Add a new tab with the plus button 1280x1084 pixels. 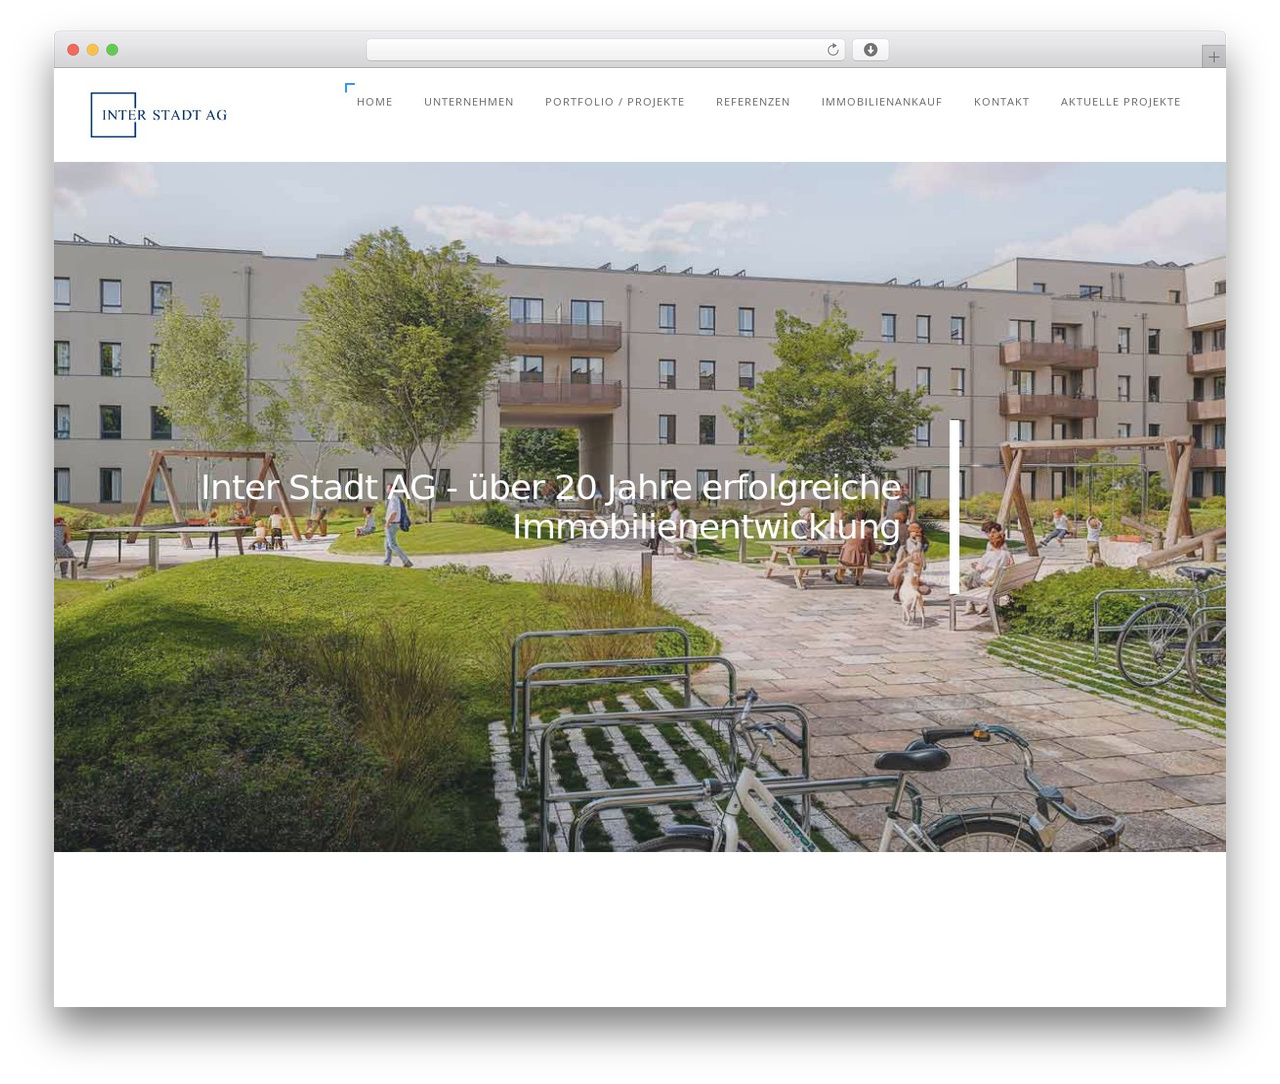click(x=1213, y=57)
